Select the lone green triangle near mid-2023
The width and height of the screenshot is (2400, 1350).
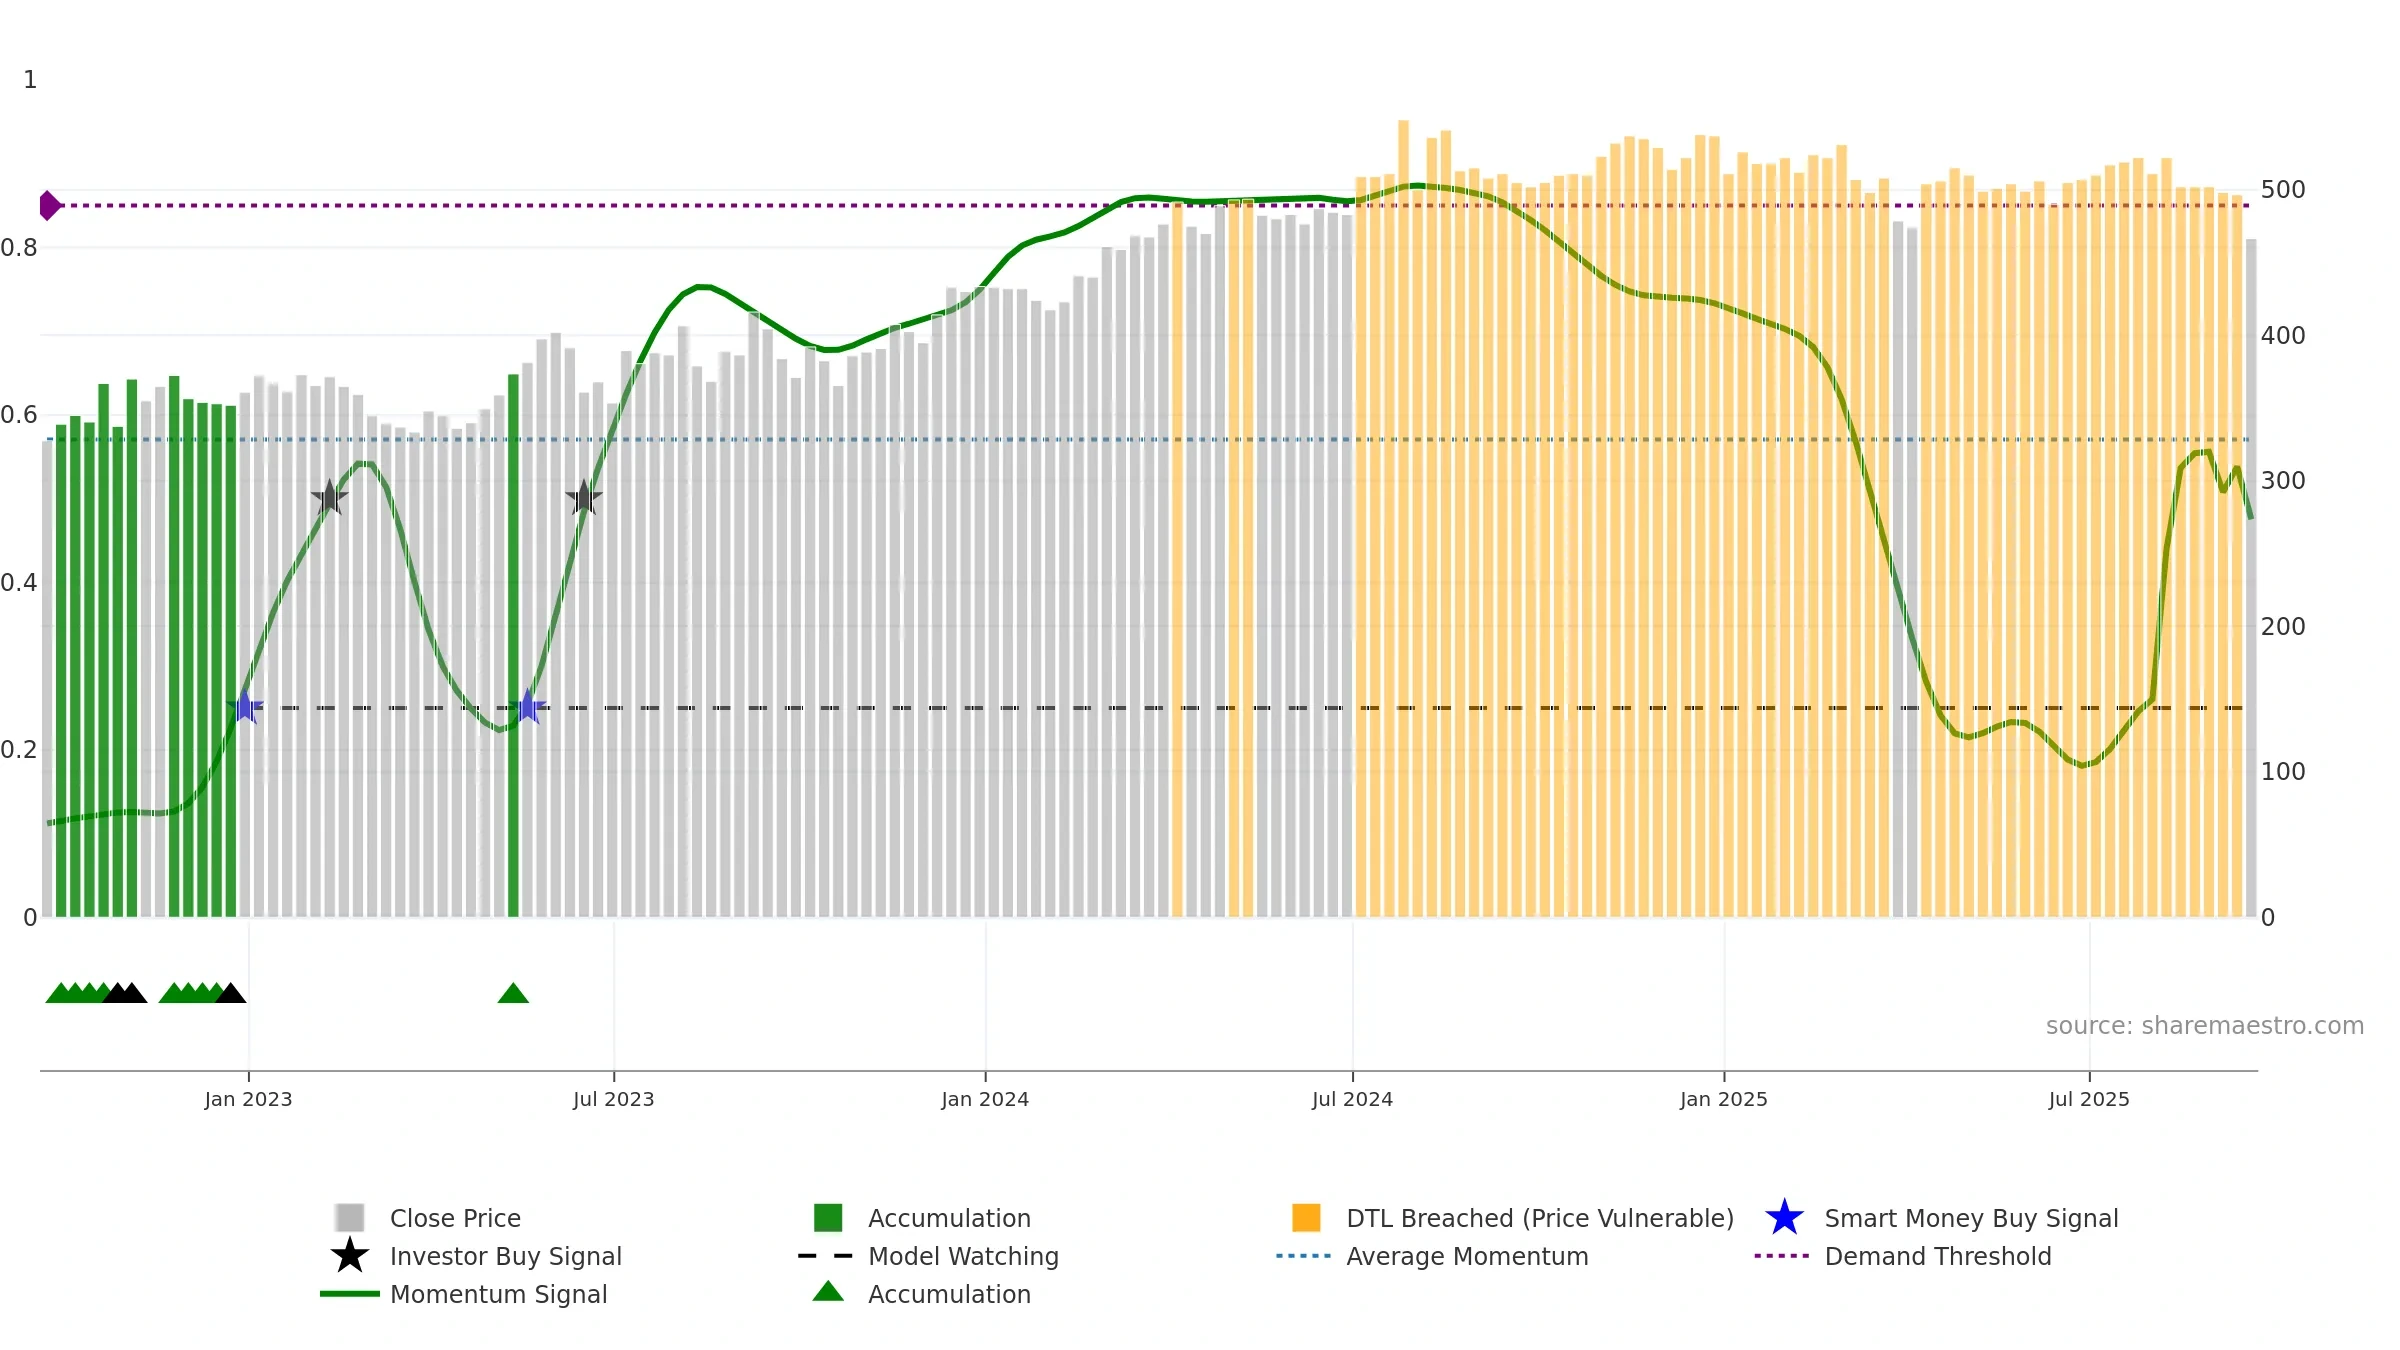(x=513, y=992)
